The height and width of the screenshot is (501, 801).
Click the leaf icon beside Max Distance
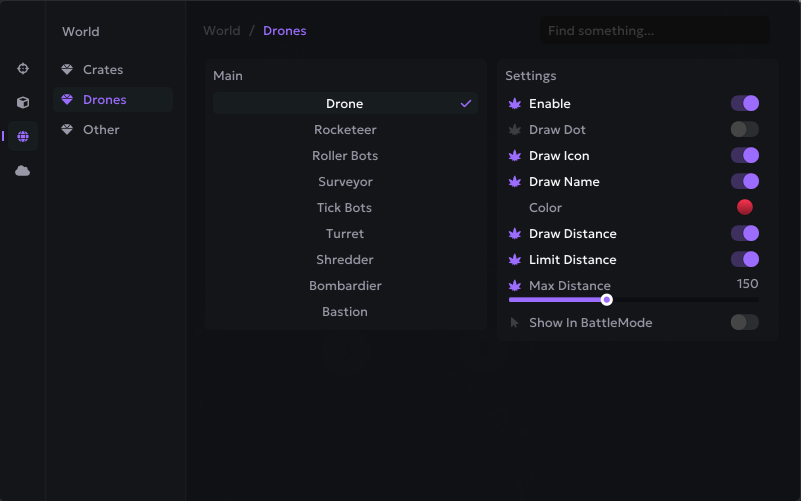[x=515, y=286]
